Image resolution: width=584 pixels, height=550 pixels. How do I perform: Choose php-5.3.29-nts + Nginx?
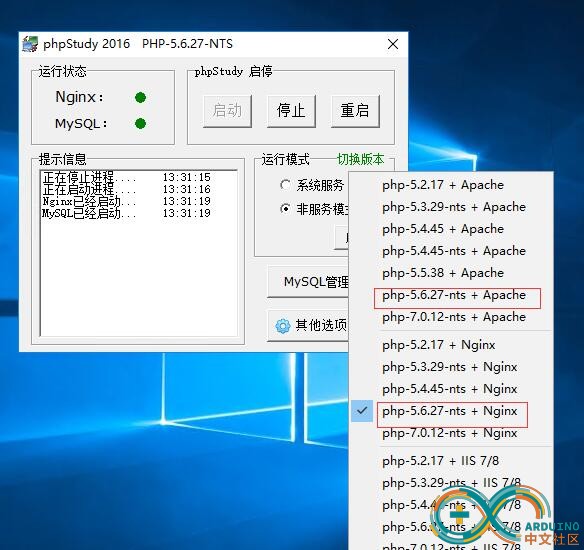(451, 367)
